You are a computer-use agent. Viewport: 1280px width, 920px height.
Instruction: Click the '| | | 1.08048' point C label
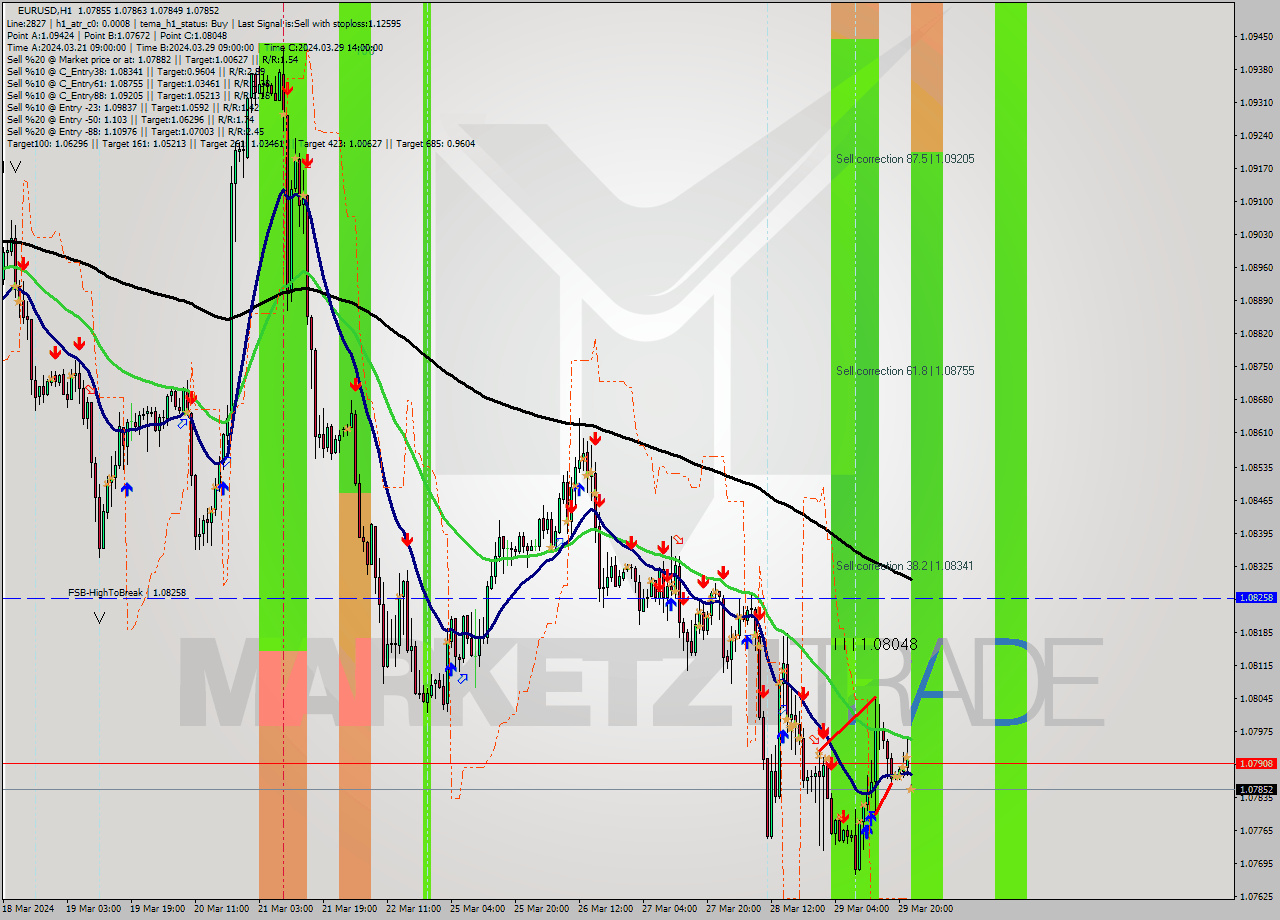point(875,645)
